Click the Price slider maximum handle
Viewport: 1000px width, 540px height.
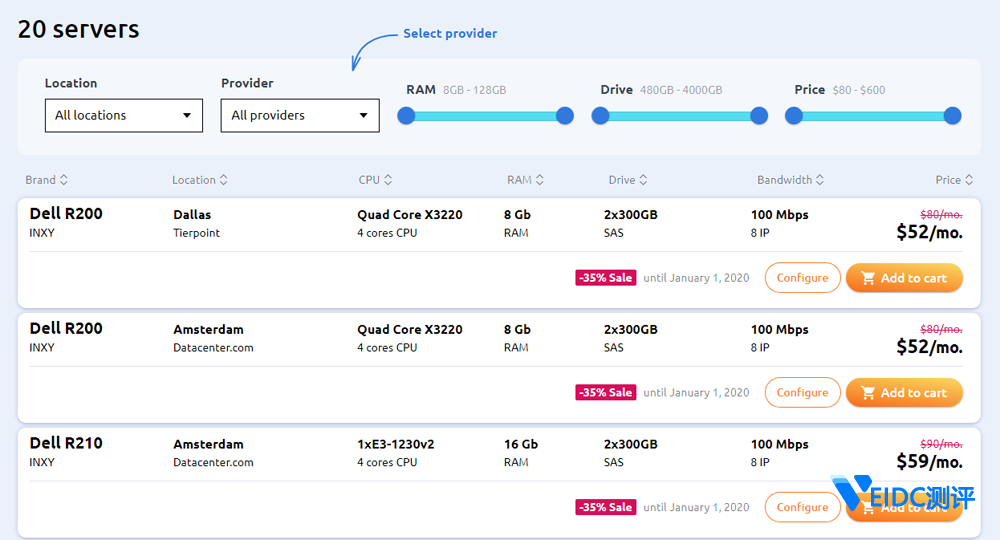[952, 116]
